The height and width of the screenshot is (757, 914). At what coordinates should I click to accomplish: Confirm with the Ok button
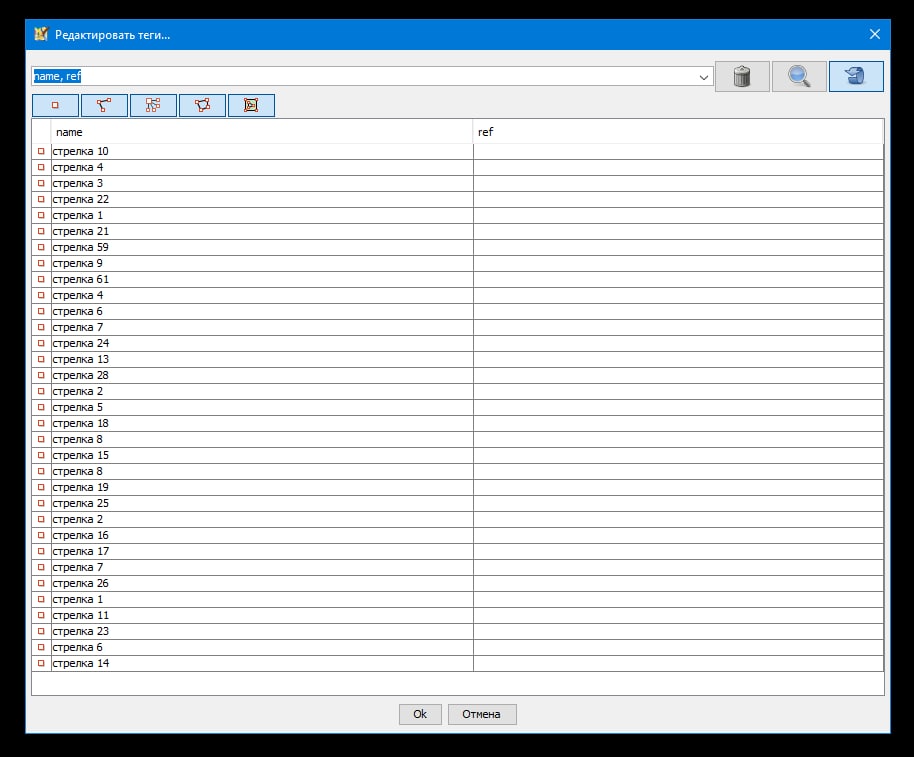420,714
